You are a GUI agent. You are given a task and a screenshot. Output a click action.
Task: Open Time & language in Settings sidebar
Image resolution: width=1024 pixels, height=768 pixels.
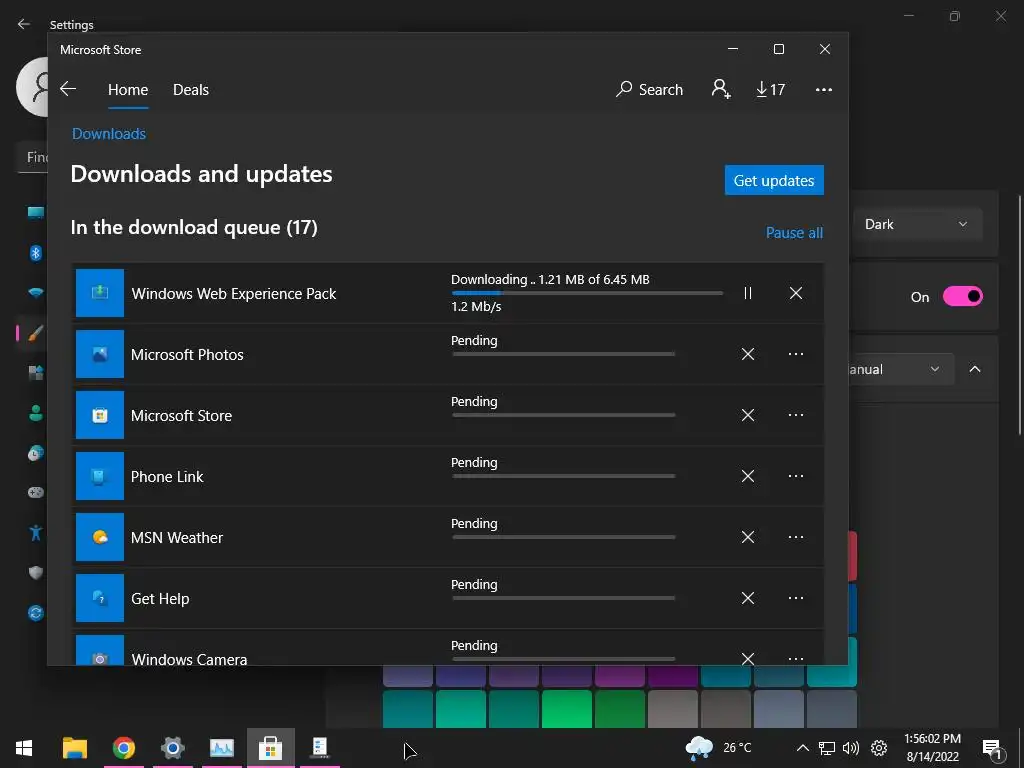[36, 453]
